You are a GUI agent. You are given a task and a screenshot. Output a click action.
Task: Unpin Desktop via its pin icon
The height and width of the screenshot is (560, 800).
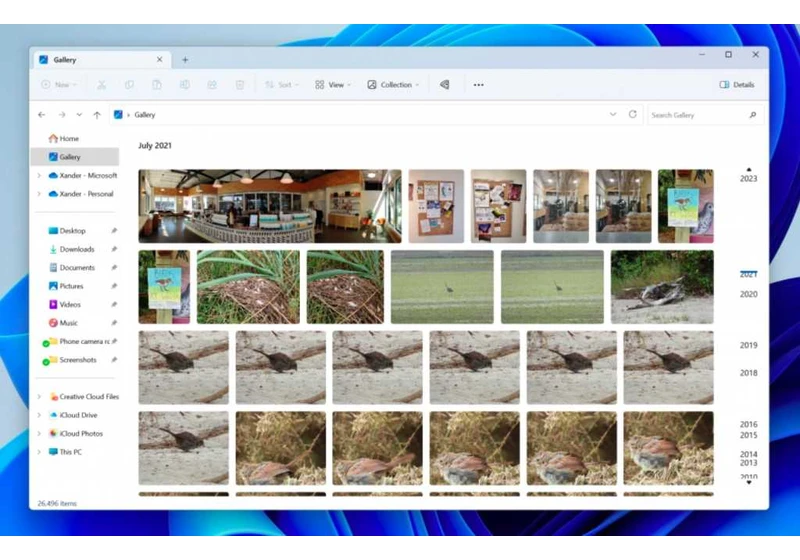tap(114, 231)
